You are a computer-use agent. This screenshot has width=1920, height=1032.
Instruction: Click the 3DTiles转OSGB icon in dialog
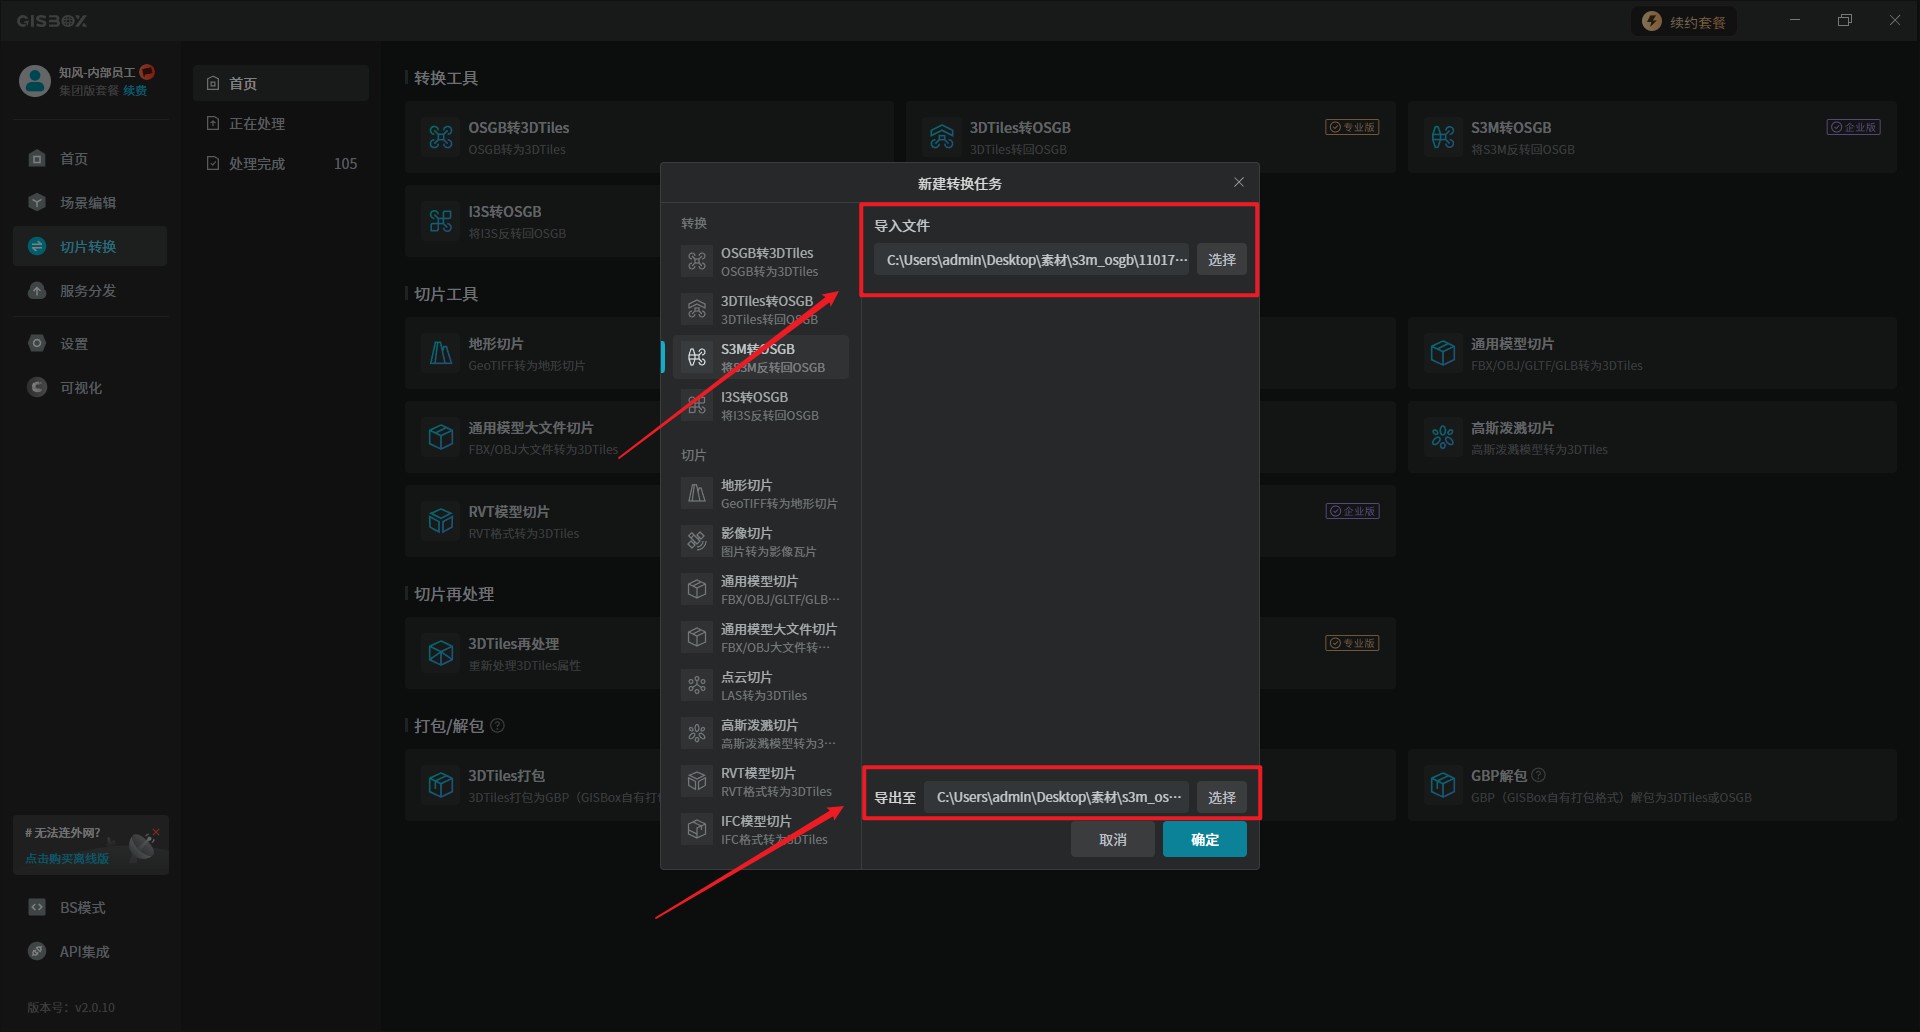pos(697,310)
